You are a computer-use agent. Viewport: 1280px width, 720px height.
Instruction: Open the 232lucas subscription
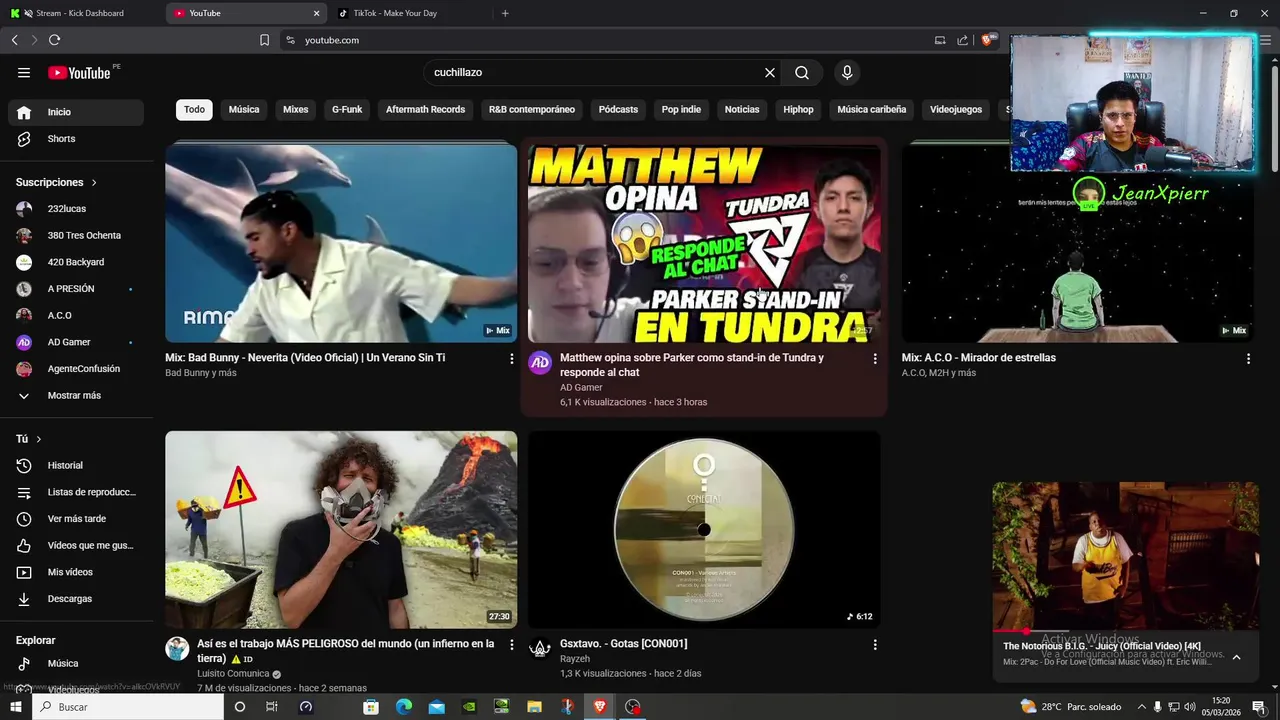click(x=76, y=209)
